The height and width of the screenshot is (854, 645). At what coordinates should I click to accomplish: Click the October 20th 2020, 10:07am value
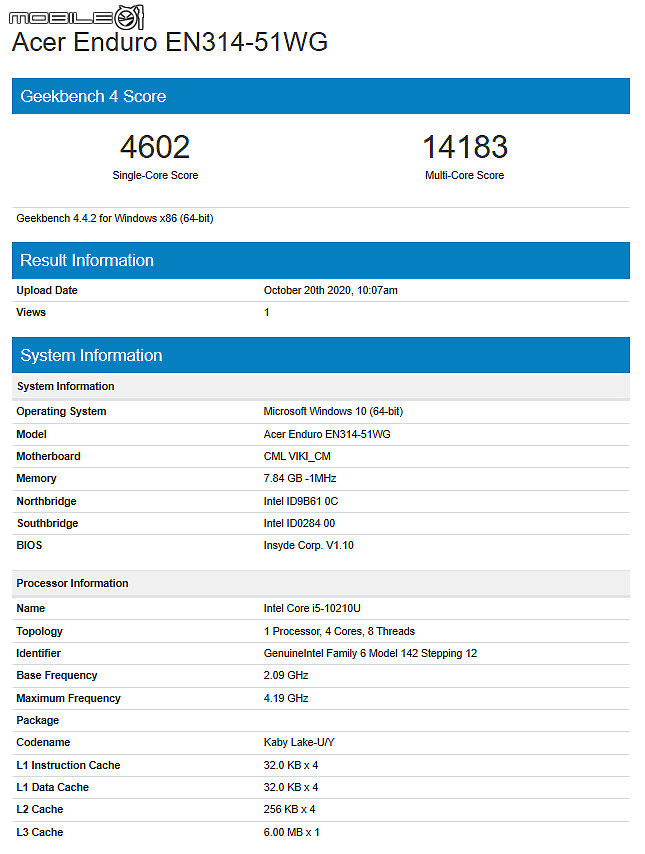(x=331, y=290)
